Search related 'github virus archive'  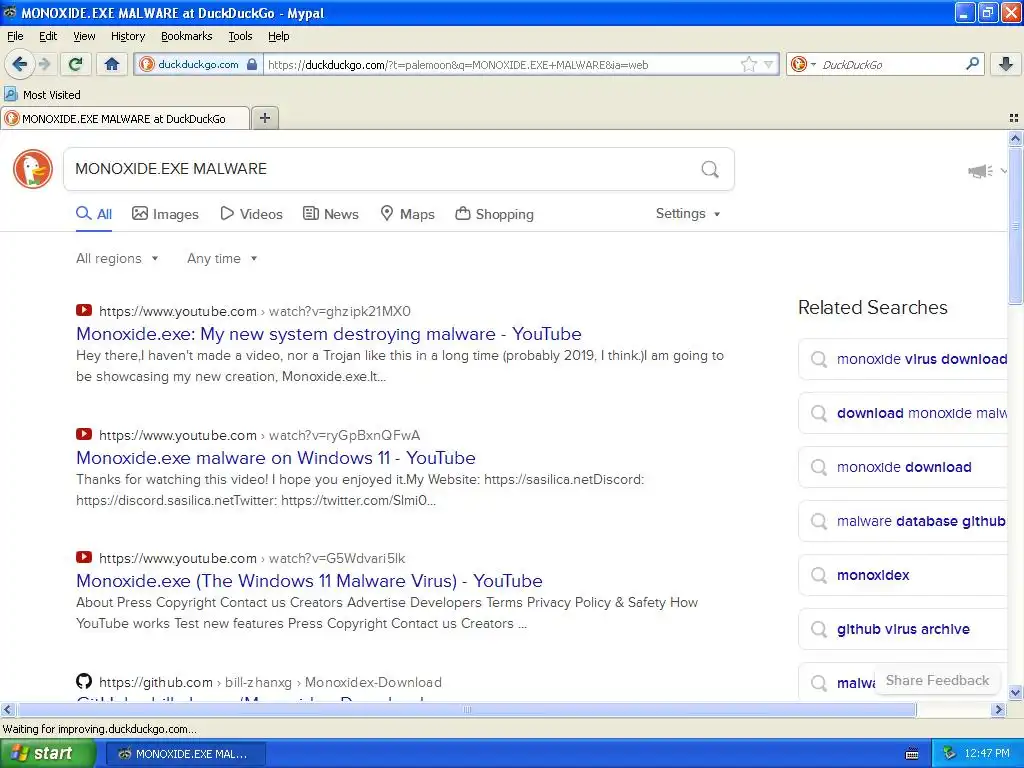click(903, 629)
